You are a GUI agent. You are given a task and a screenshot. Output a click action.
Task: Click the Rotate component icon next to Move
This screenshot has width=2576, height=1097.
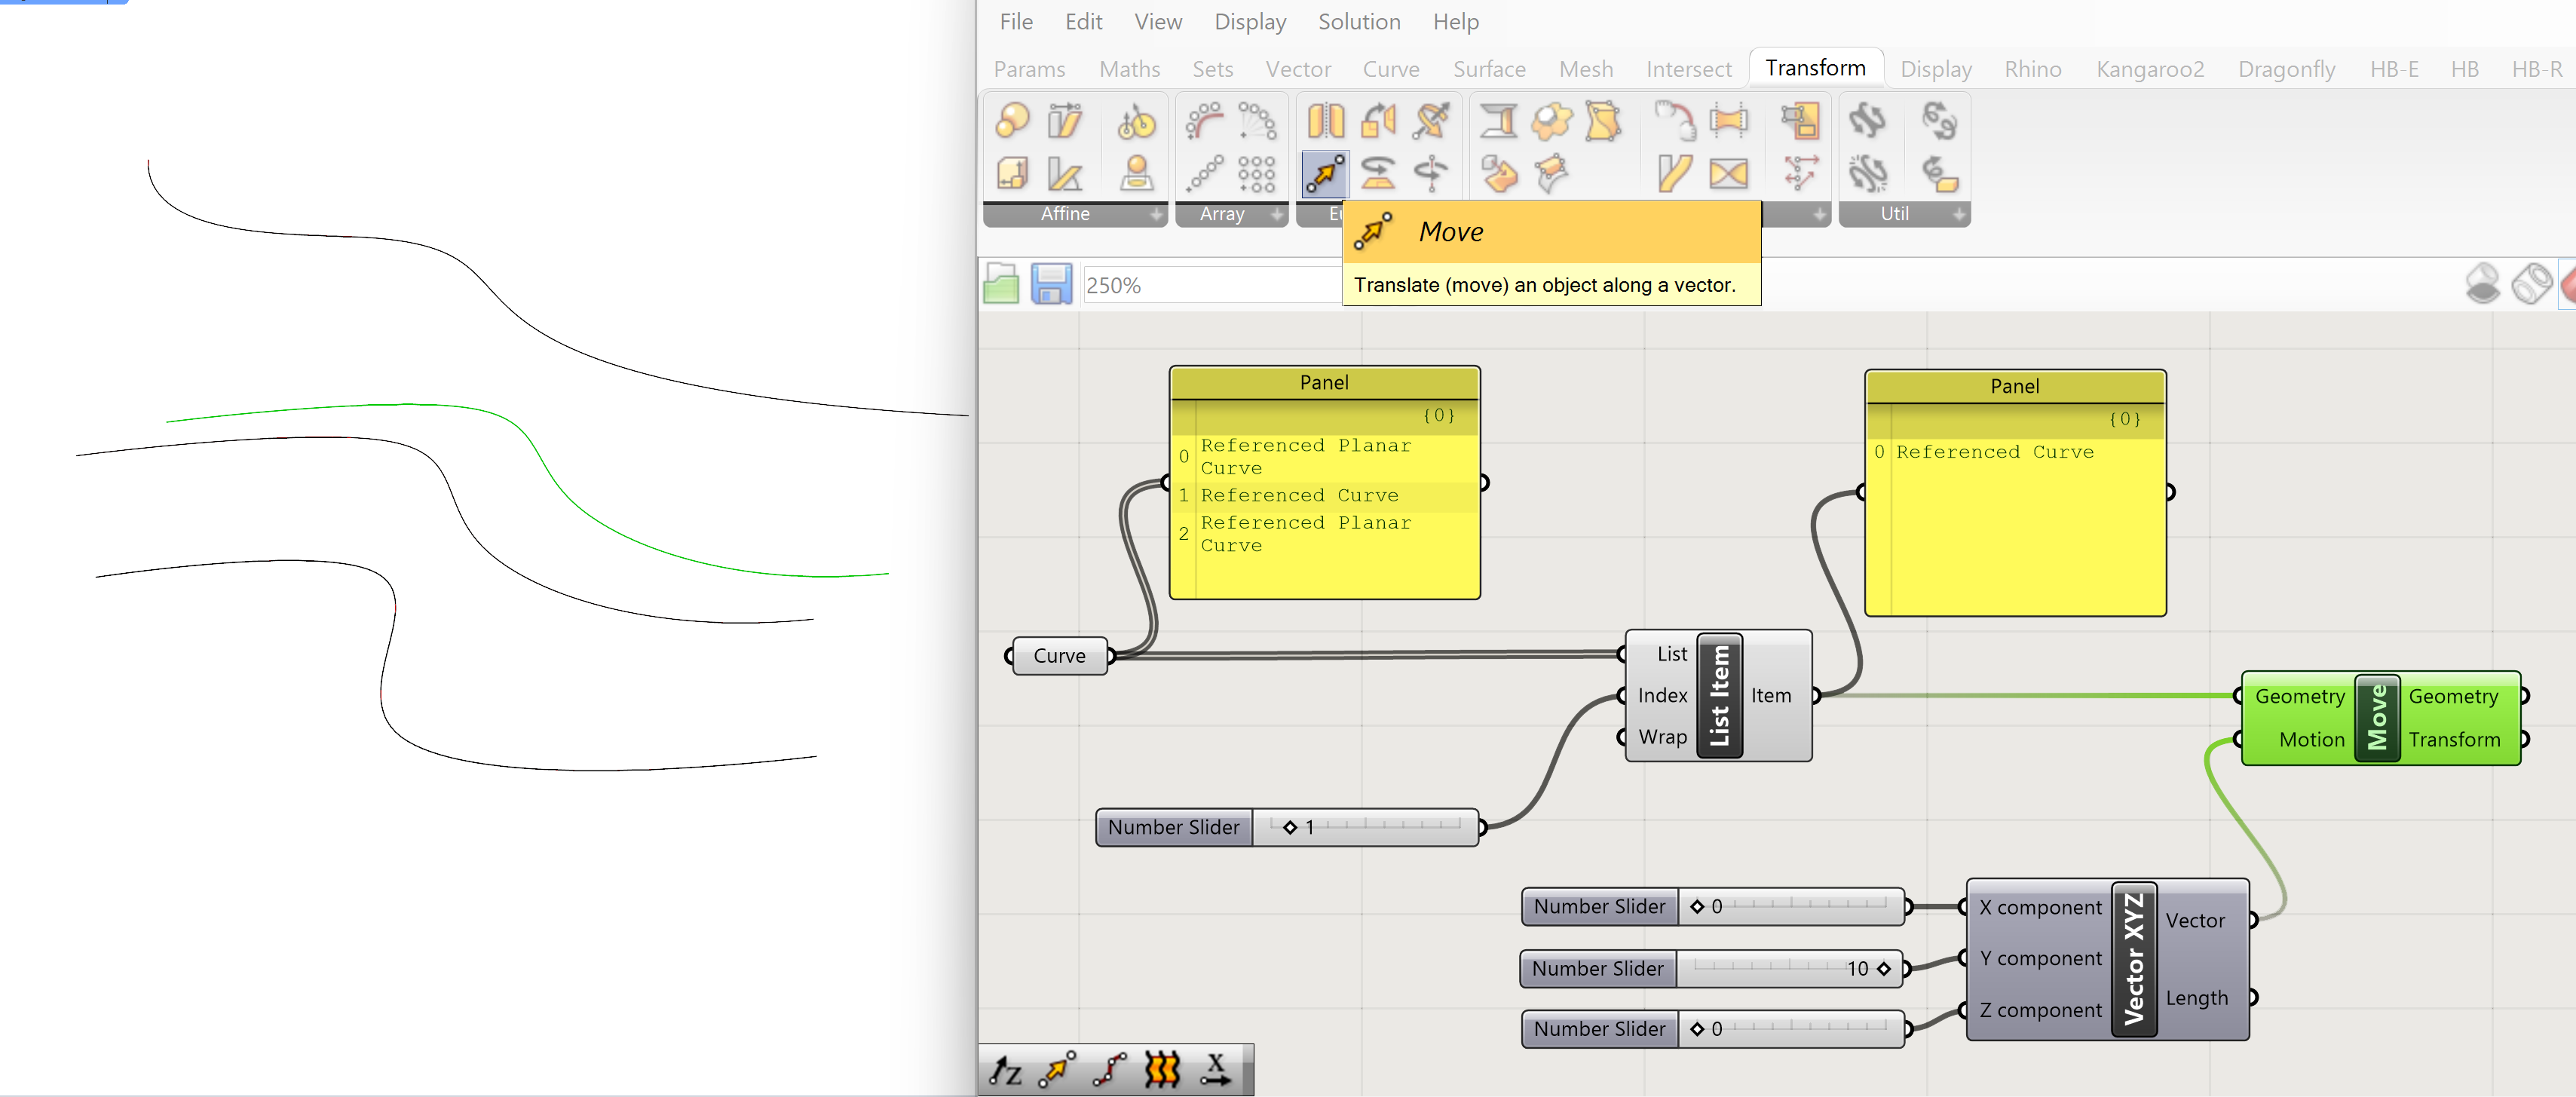[1378, 174]
